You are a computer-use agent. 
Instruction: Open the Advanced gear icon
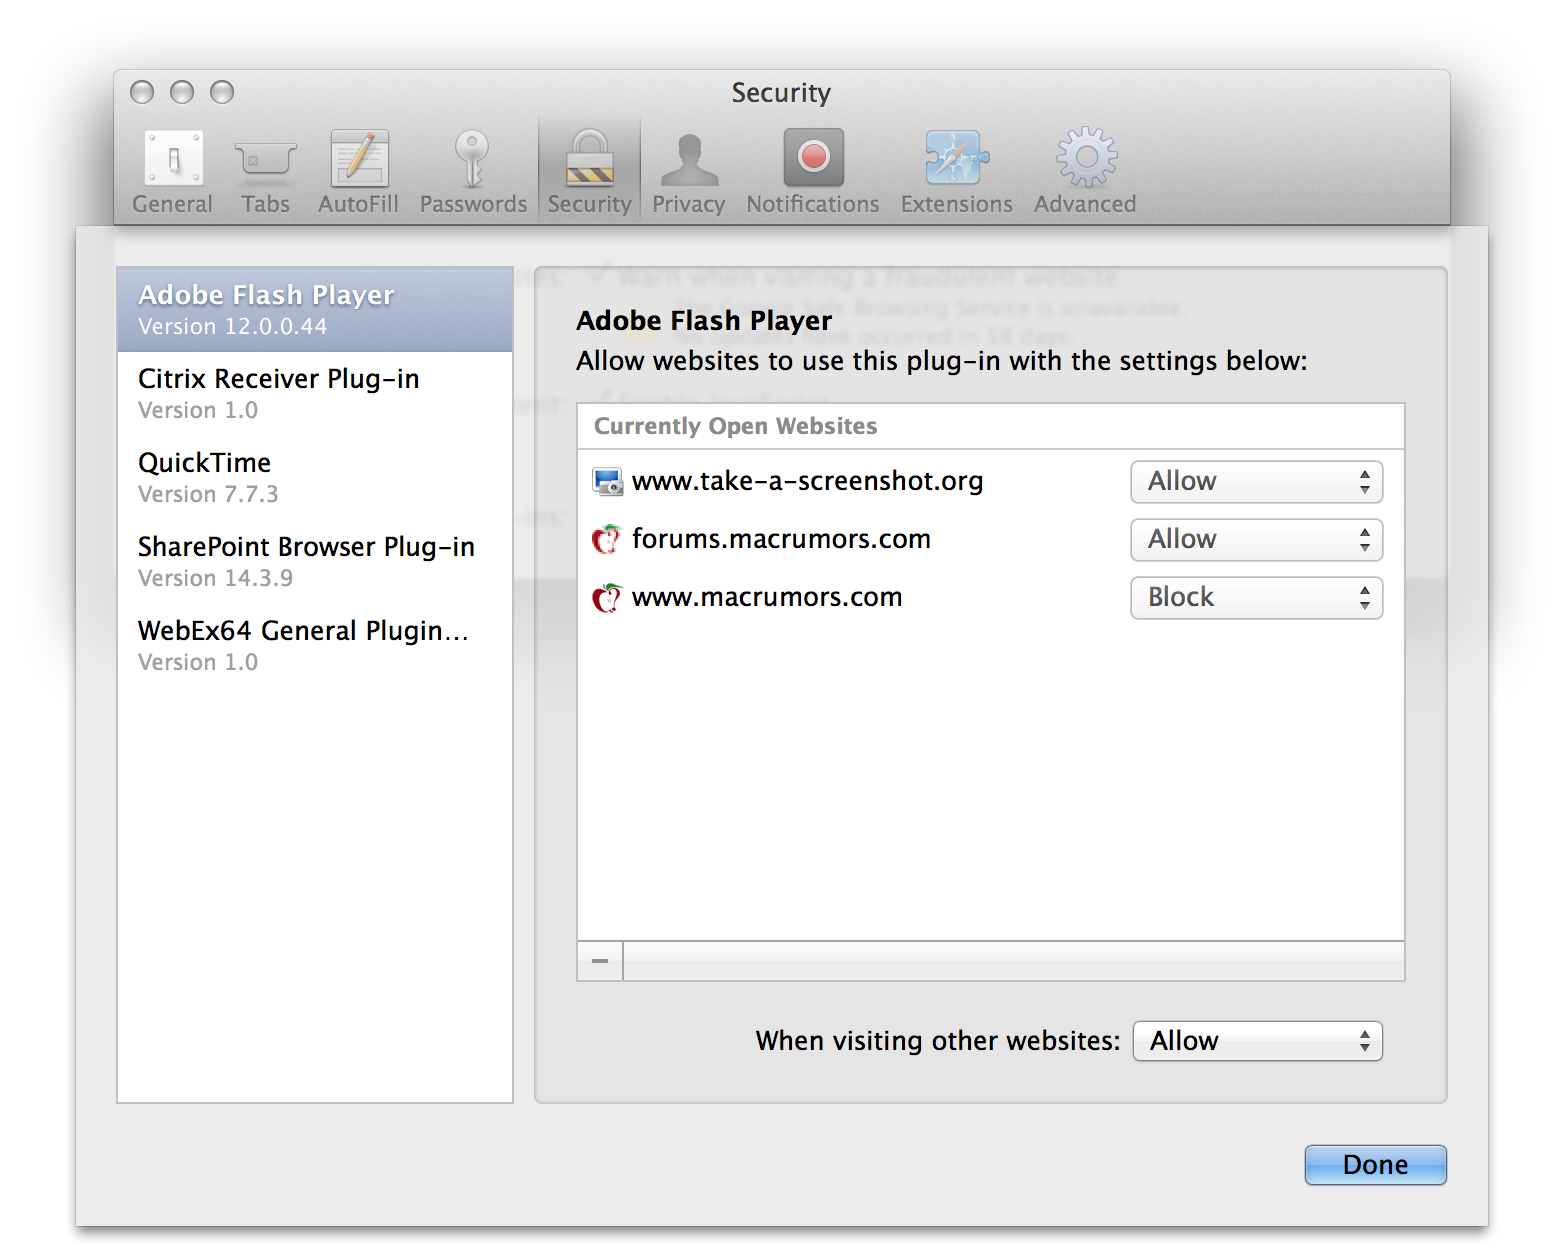point(1086,157)
